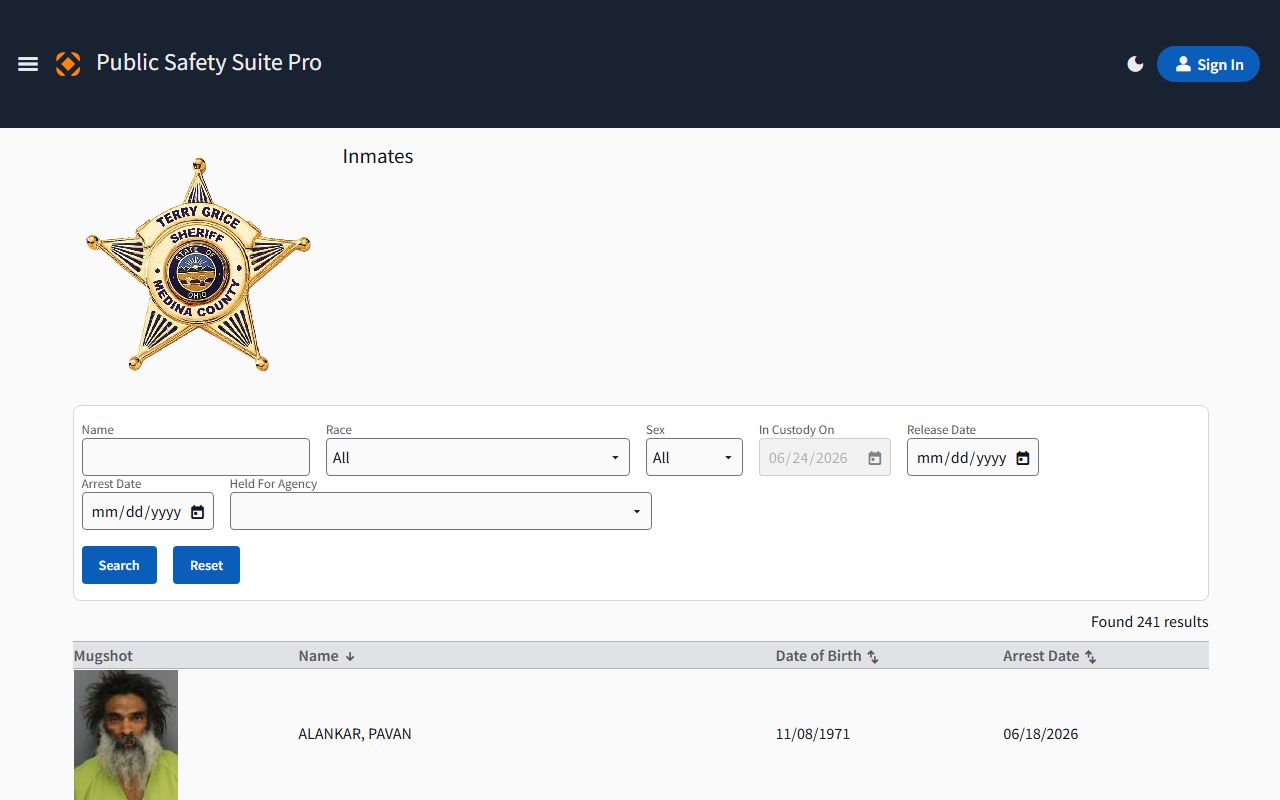Click the In Custody On date field
The image size is (1280, 800).
point(825,457)
